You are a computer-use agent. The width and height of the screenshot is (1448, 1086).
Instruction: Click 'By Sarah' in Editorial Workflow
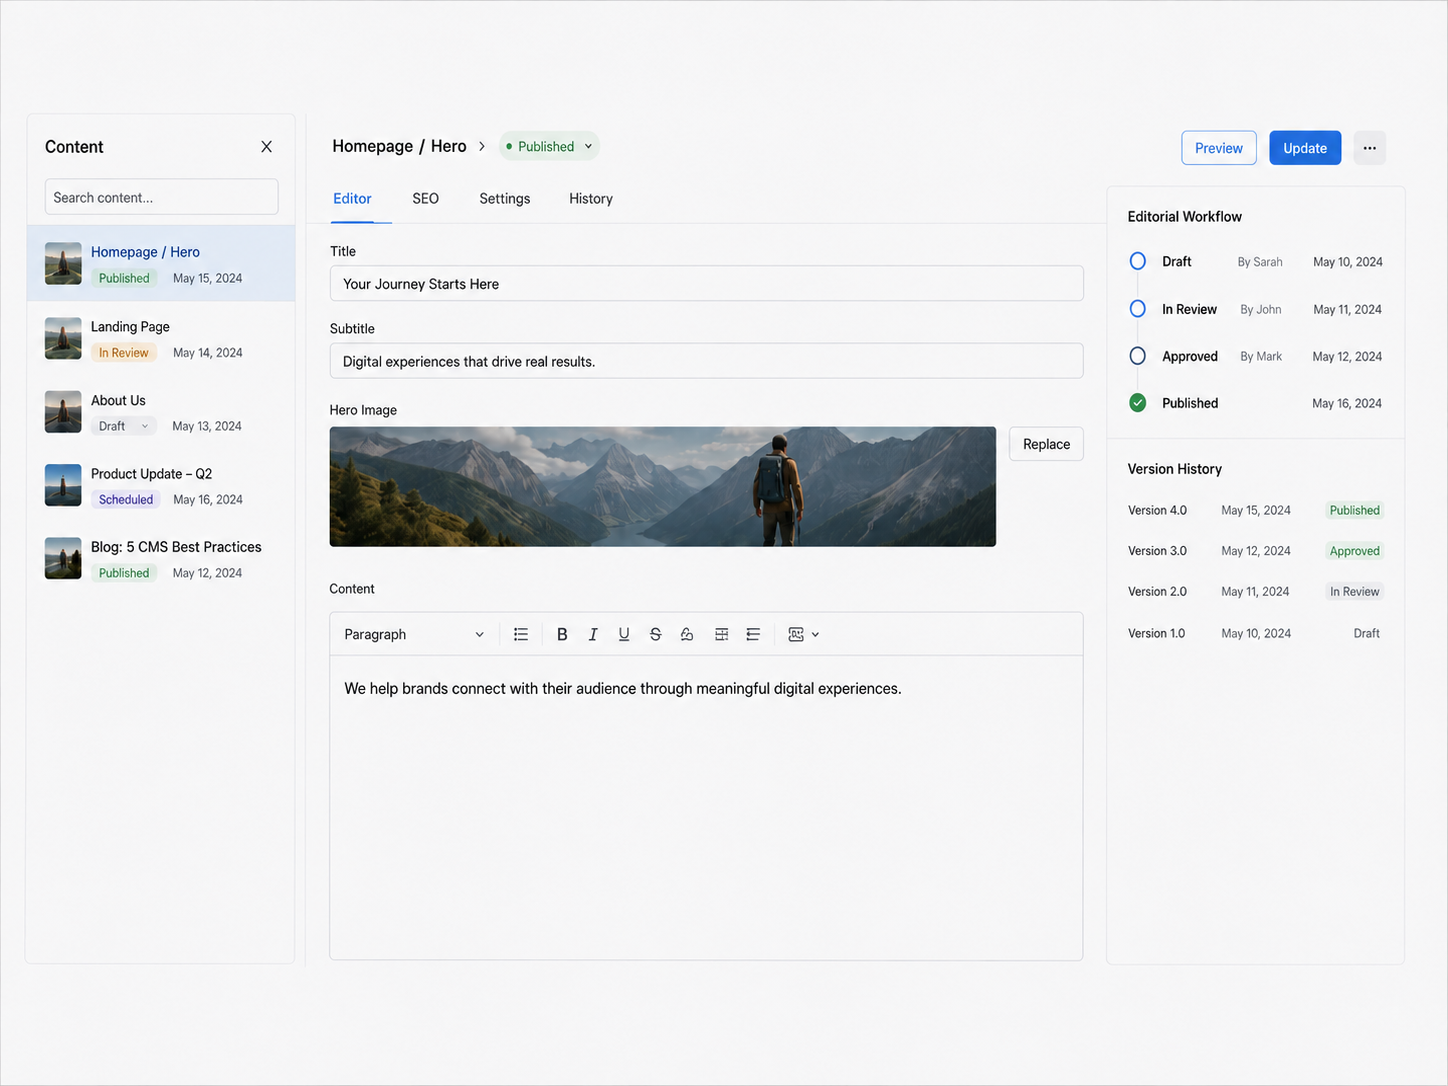[1260, 262]
